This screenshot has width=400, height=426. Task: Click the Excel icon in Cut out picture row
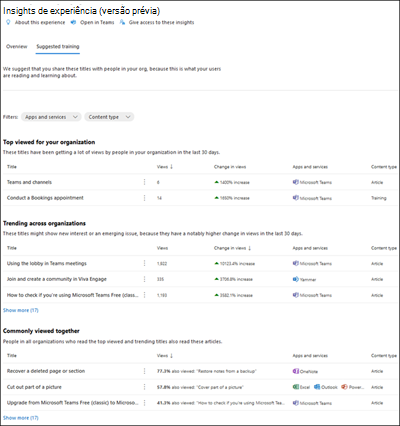296,387
